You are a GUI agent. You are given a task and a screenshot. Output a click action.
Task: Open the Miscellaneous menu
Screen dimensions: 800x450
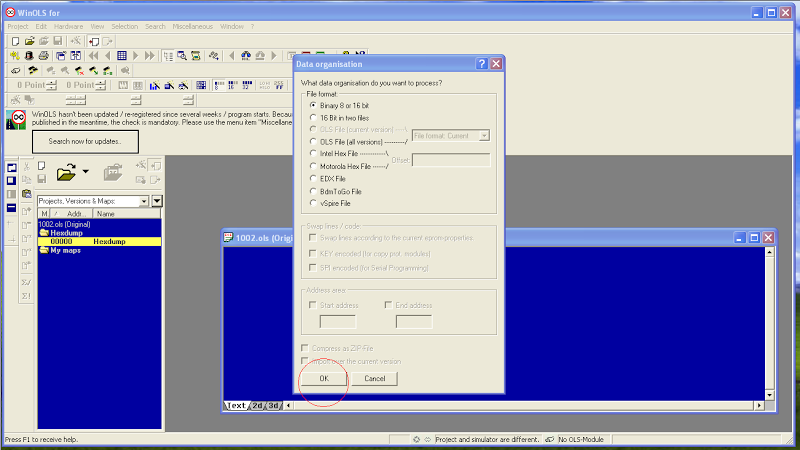(192, 27)
